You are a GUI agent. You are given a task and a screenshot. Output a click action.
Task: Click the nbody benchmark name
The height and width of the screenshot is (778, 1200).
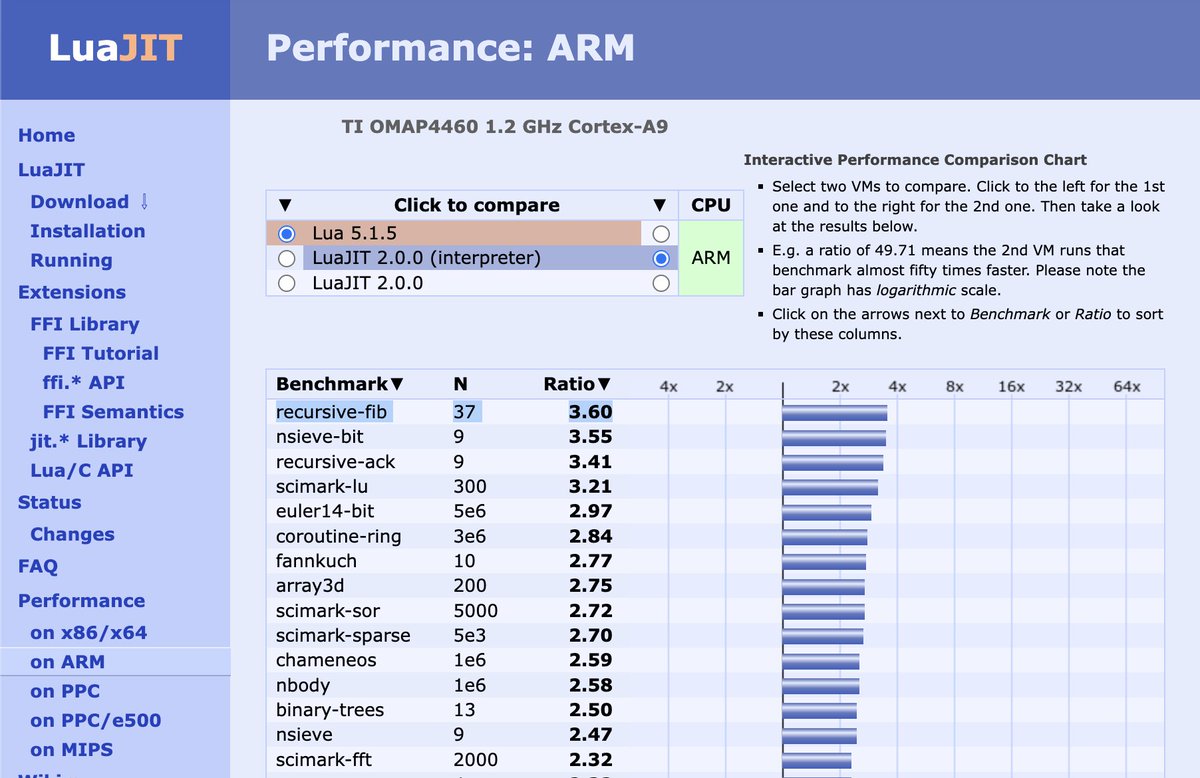pos(303,685)
